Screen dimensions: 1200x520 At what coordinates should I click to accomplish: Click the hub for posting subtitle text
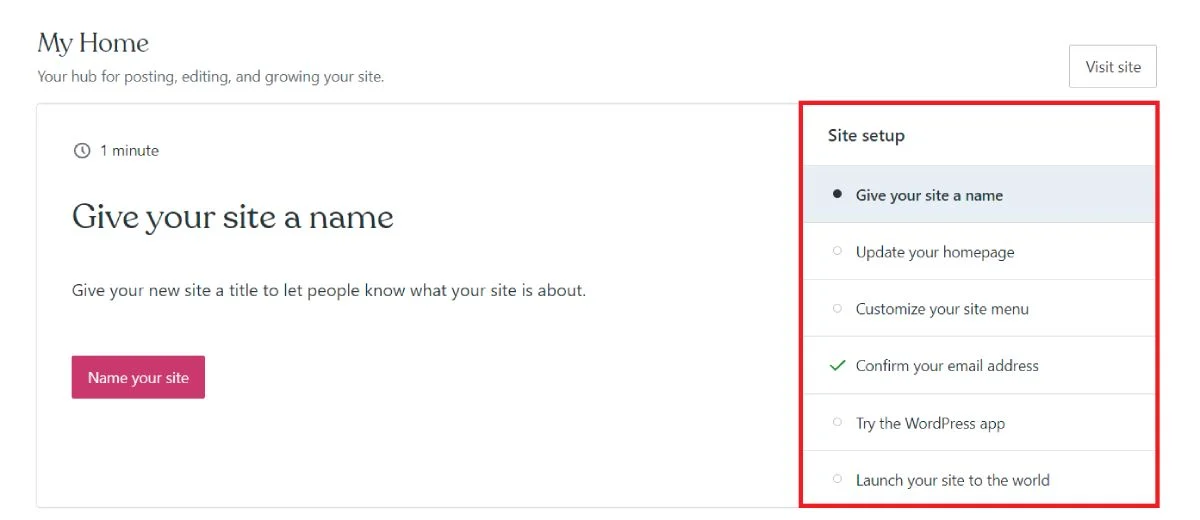tap(211, 76)
